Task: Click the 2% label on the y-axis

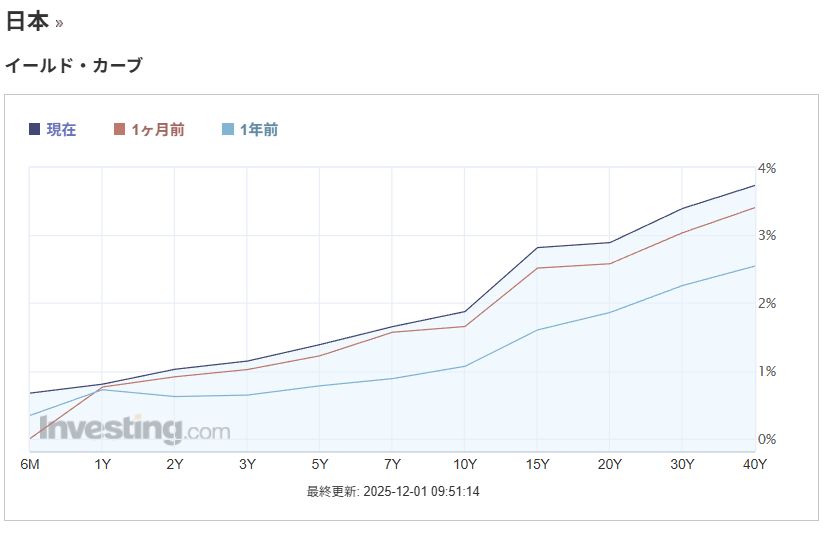Action: 767,303
